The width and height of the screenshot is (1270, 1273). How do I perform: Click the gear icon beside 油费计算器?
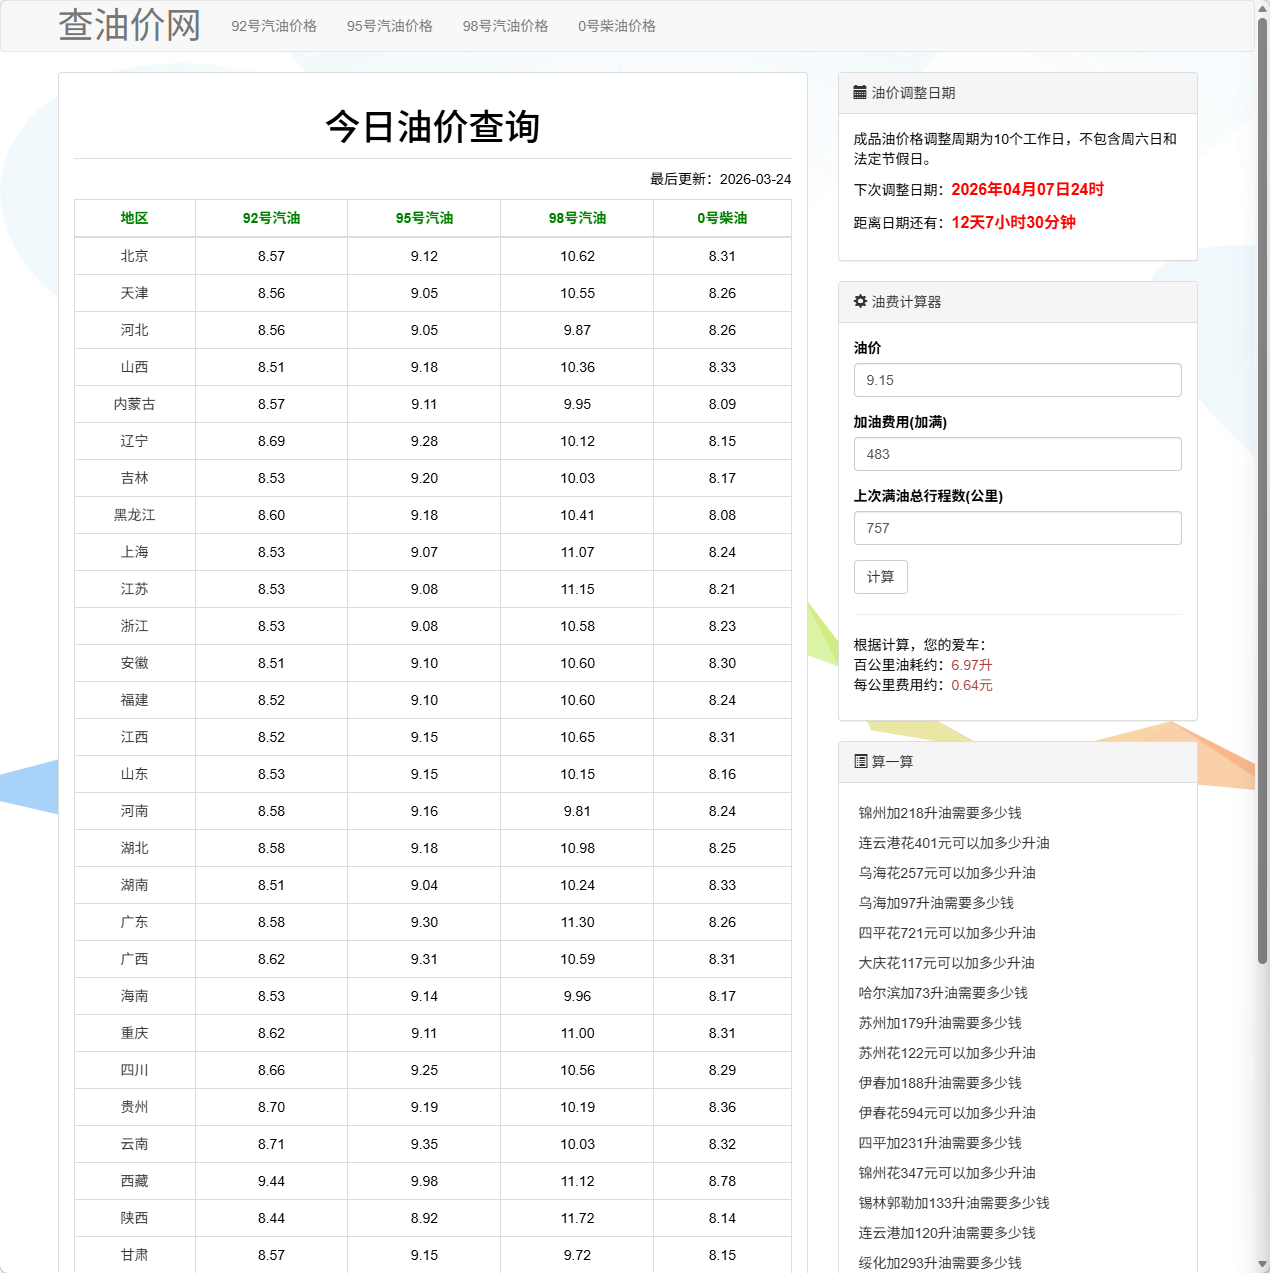[860, 301]
